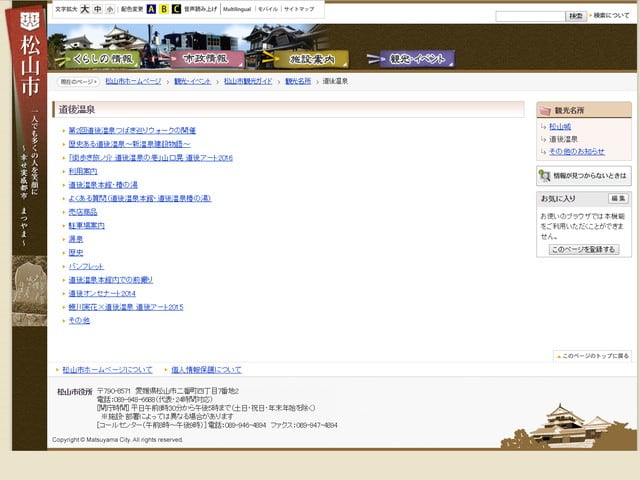Open 蜷川実花×道後温泉 道後アート2015 link

(x=126, y=307)
